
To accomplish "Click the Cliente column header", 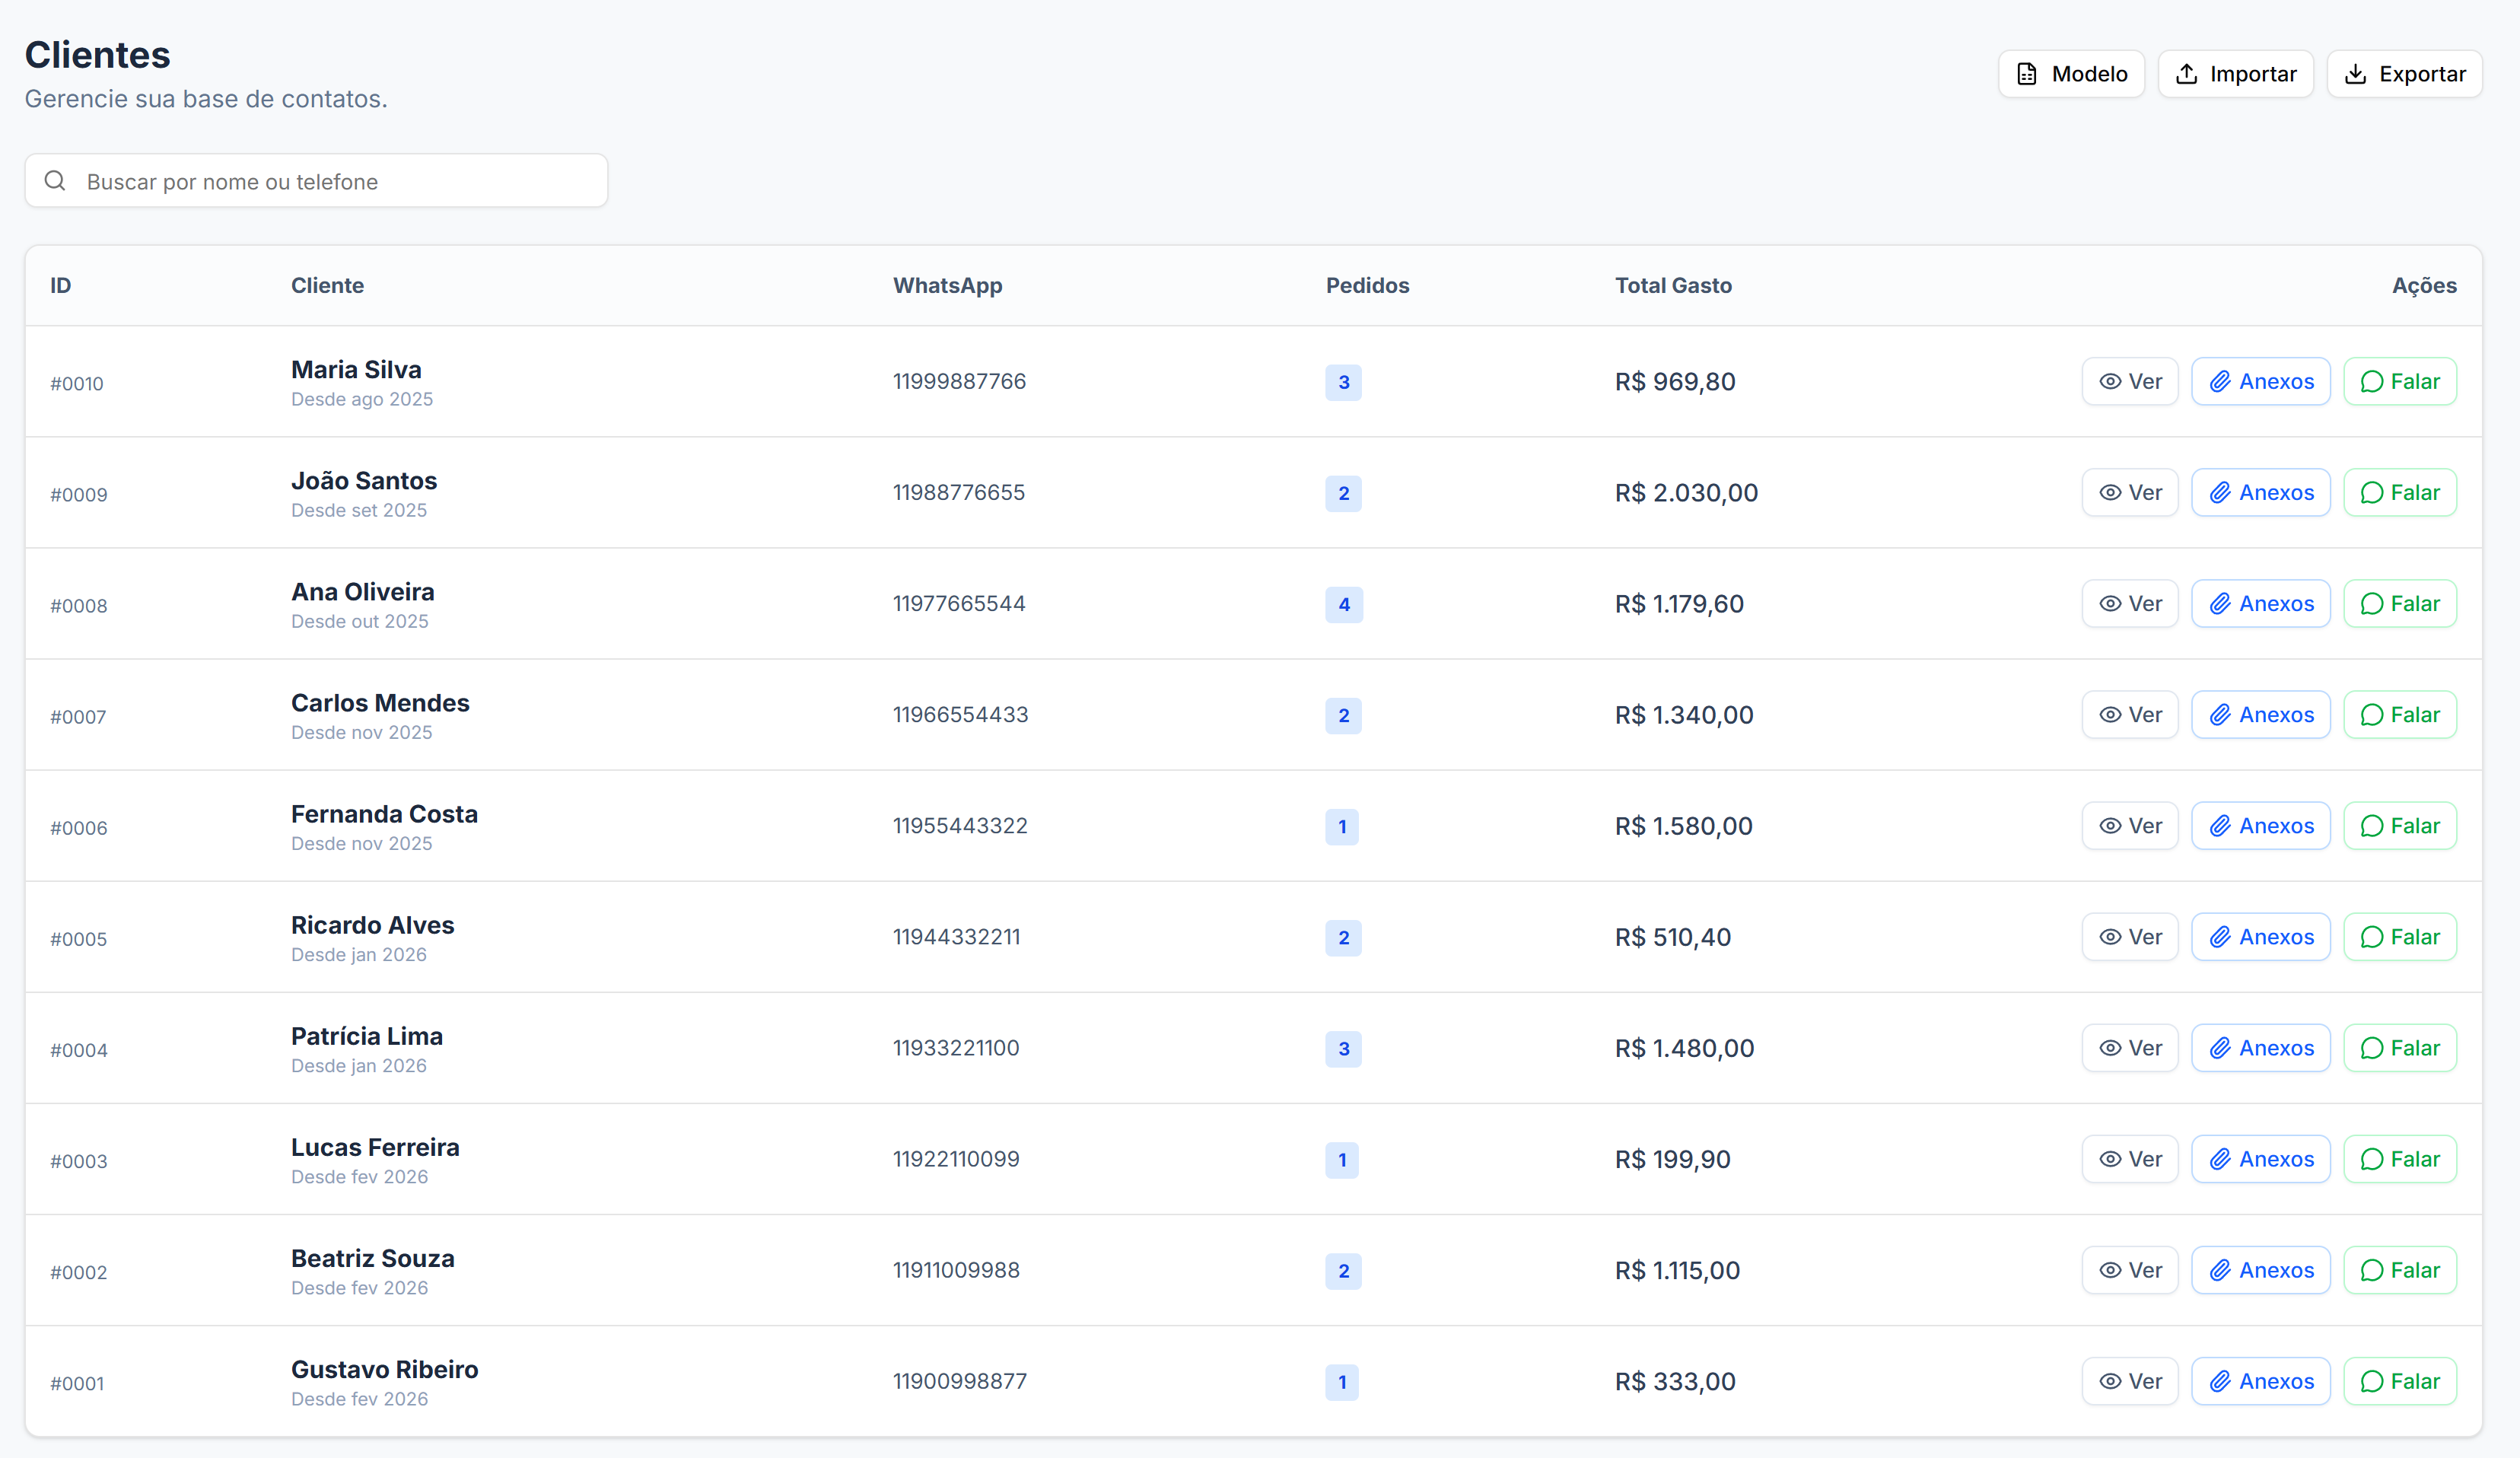I will coord(327,286).
